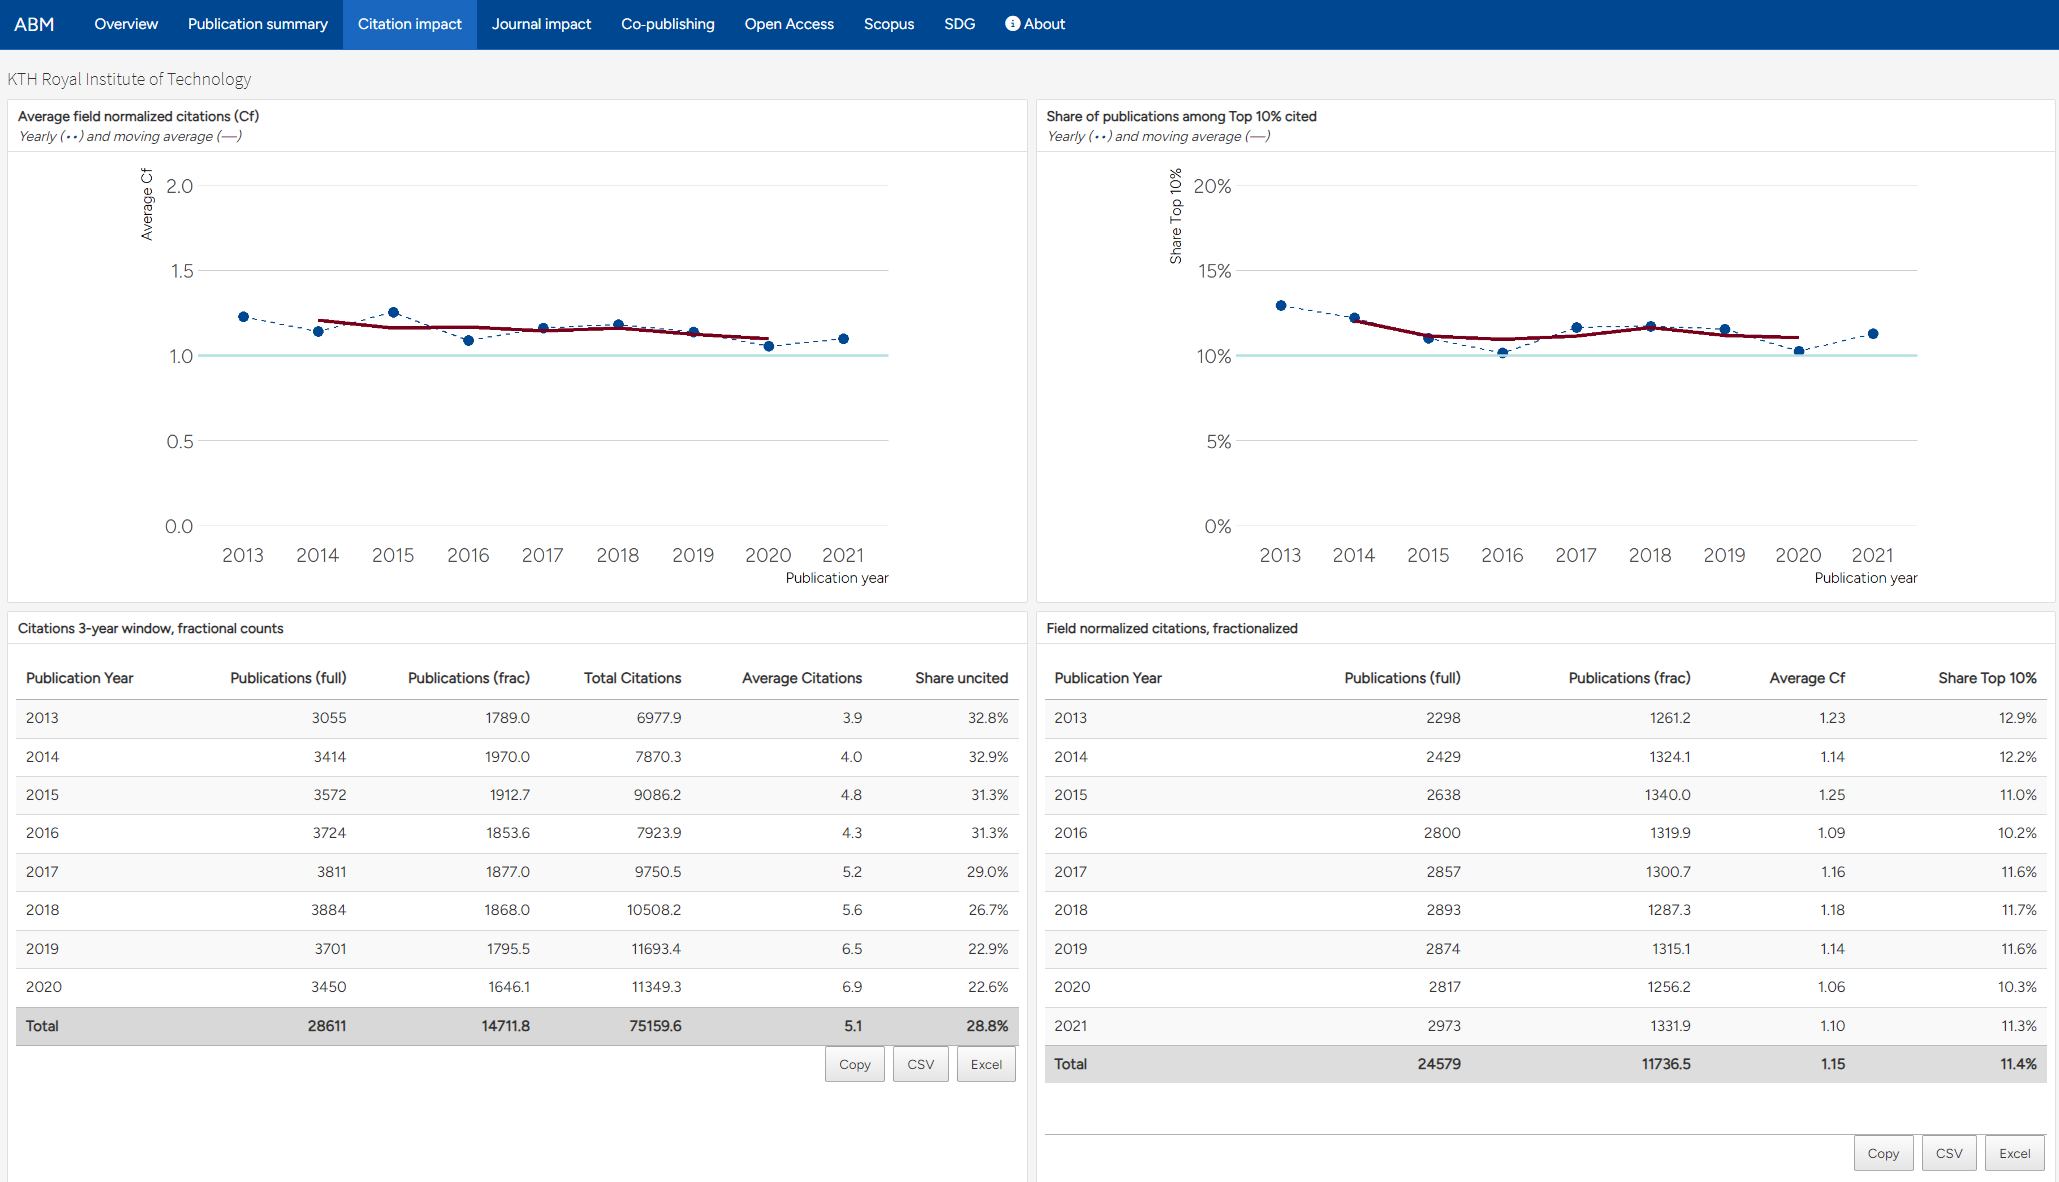The image size is (2059, 1182).
Task: Select the Journal impact tab
Action: 541,24
